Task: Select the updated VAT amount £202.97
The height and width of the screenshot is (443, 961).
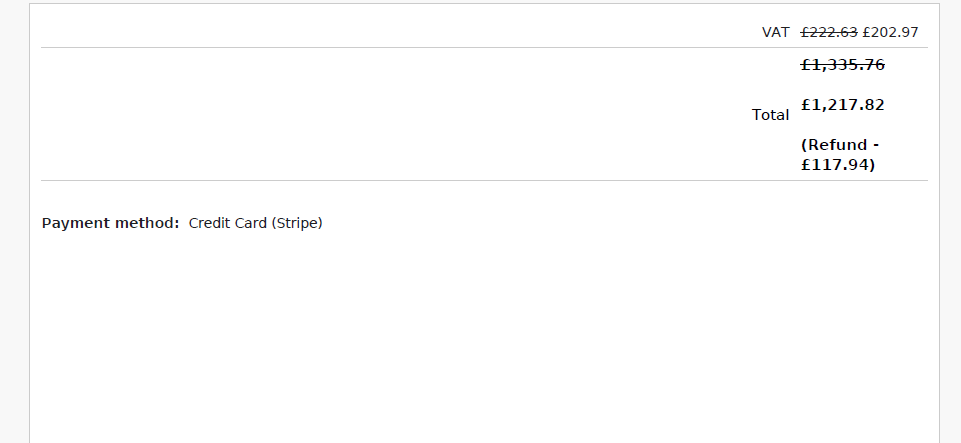Action: pos(890,32)
